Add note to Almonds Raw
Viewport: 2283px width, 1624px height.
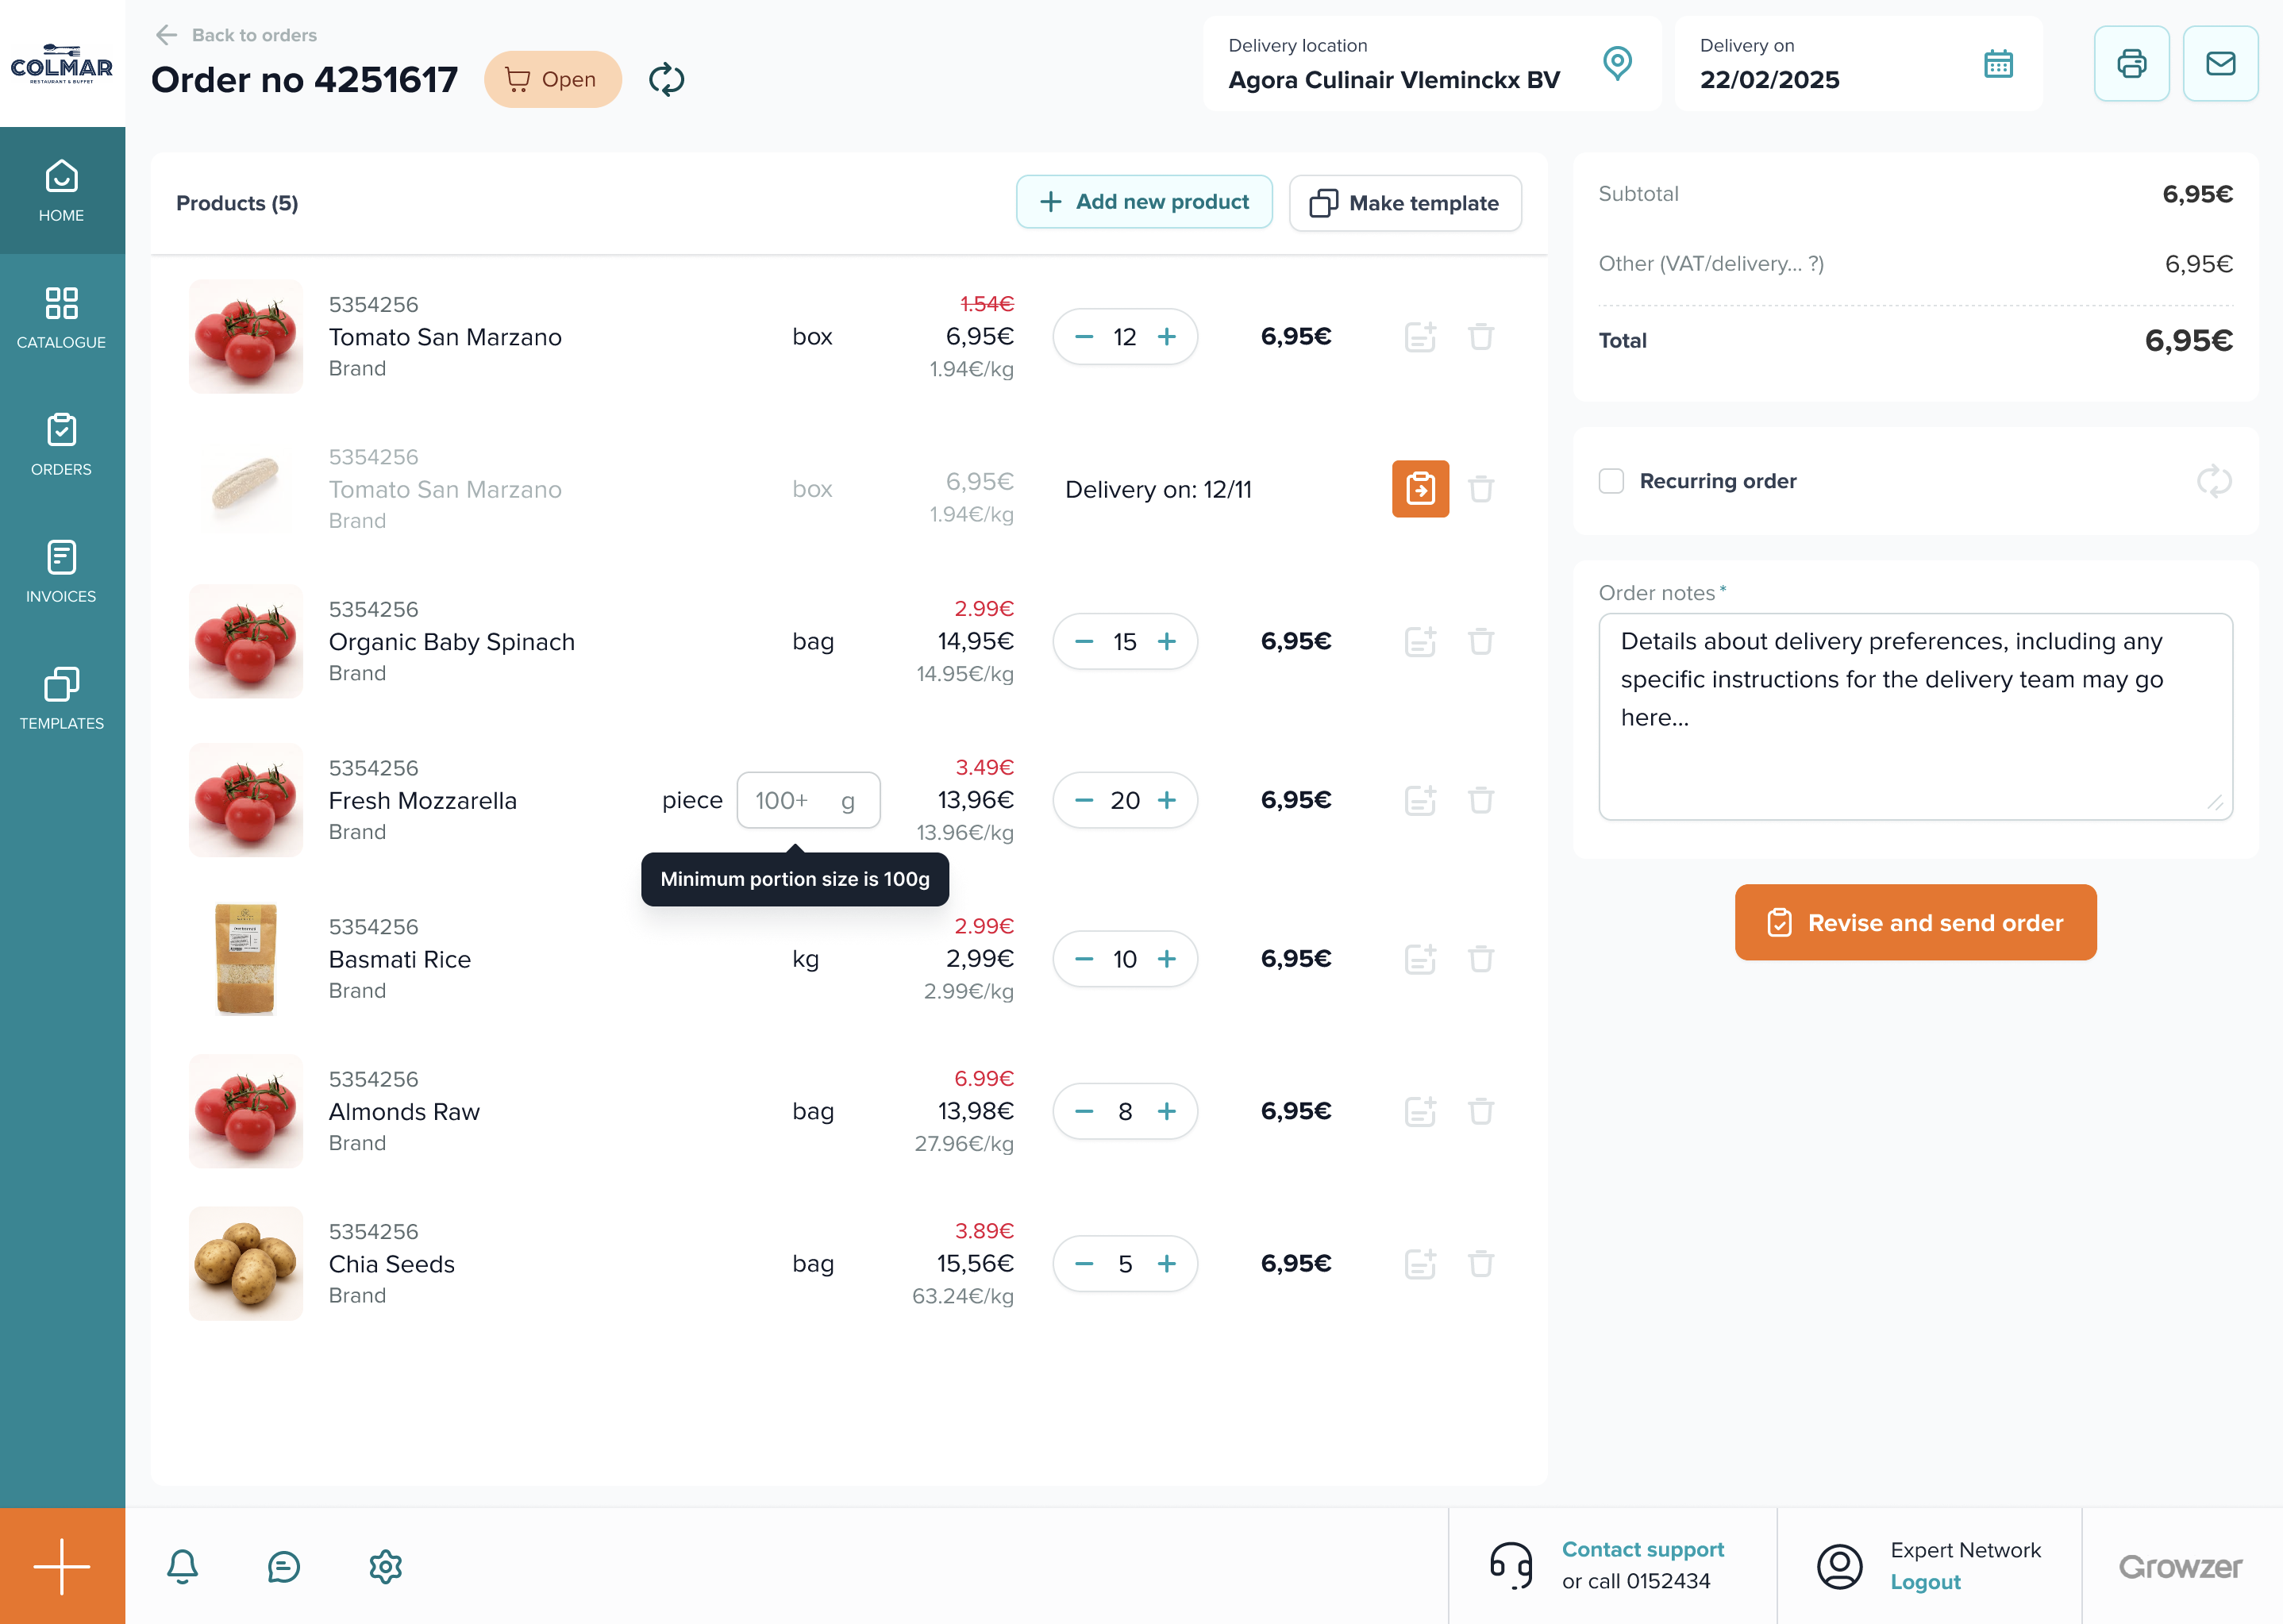point(1420,1111)
